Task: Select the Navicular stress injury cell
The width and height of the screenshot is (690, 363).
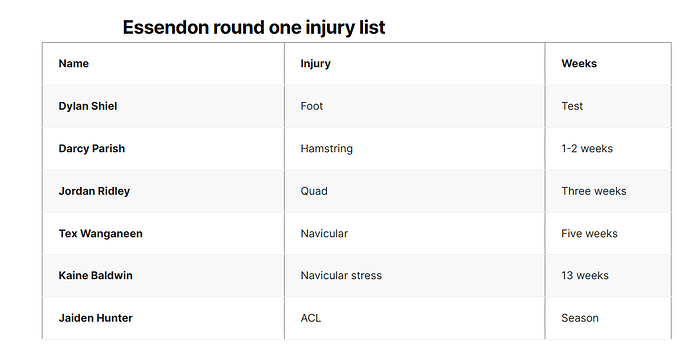Action: coord(415,275)
